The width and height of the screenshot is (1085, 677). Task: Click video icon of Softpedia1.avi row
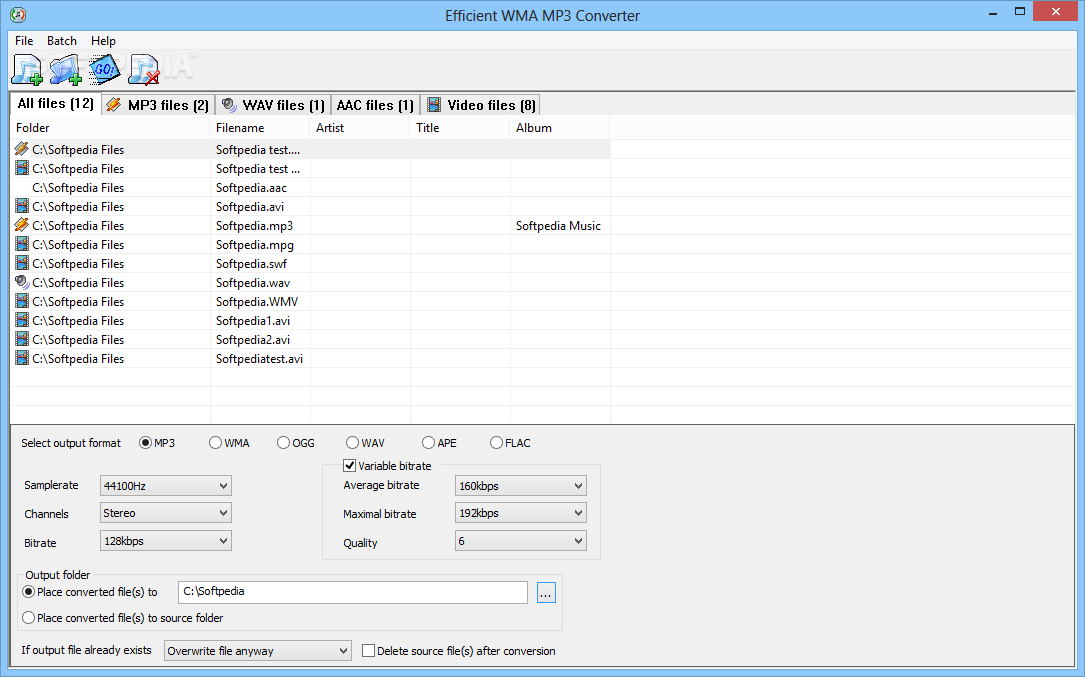(22, 320)
